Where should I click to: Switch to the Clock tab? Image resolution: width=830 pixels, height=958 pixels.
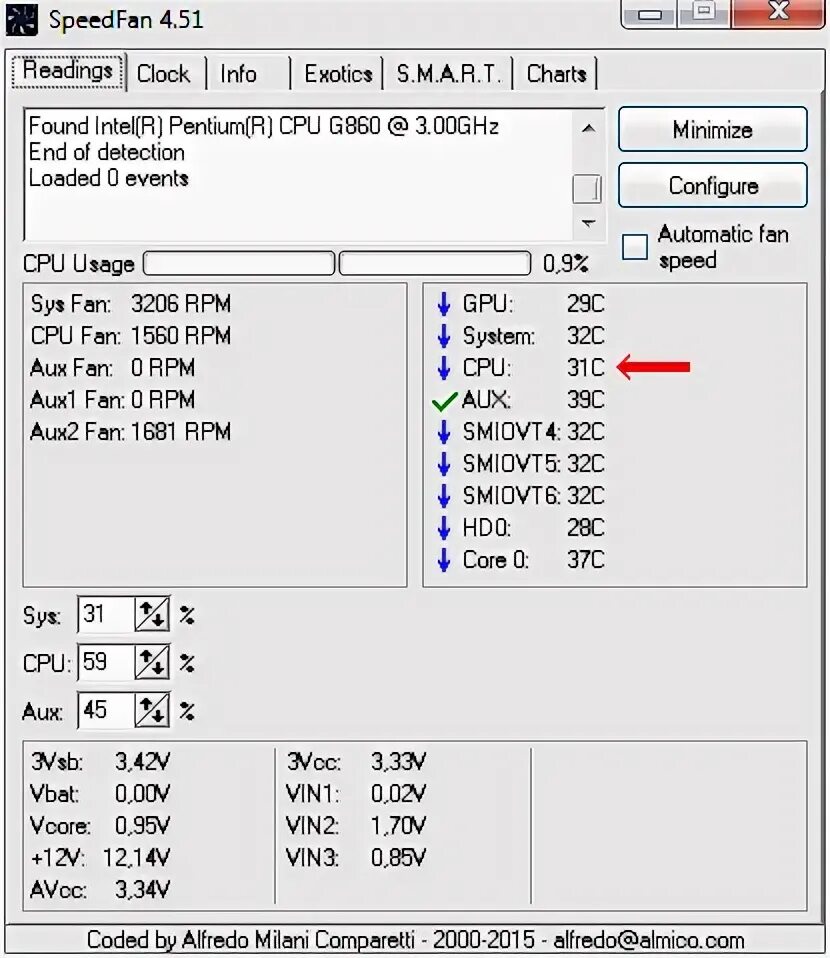pyautogui.click(x=163, y=74)
